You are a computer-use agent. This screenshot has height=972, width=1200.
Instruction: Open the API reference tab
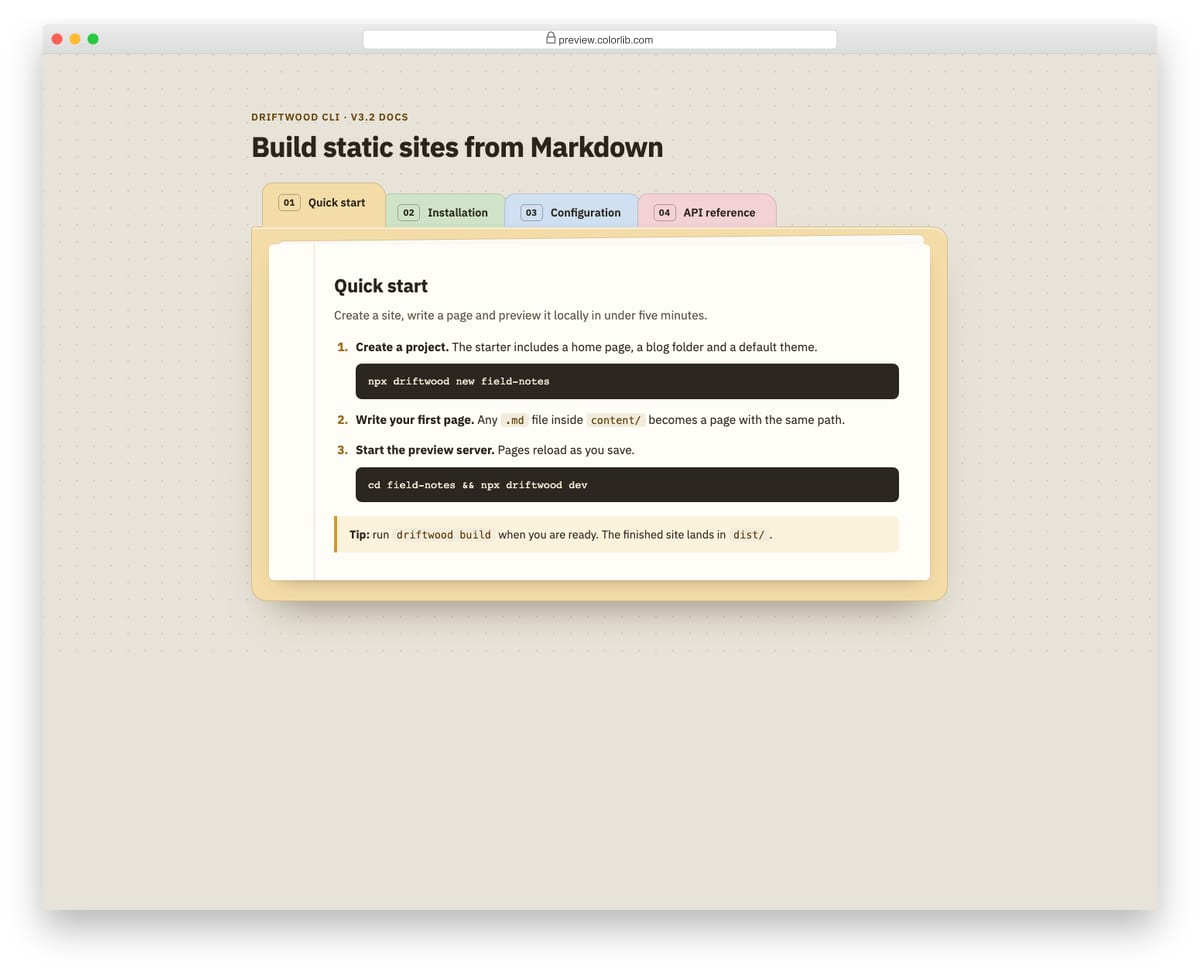tap(706, 212)
